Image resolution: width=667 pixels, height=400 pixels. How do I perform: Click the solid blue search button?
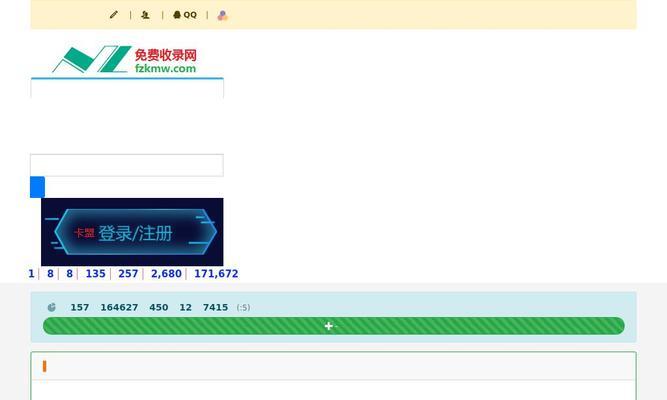(37, 187)
